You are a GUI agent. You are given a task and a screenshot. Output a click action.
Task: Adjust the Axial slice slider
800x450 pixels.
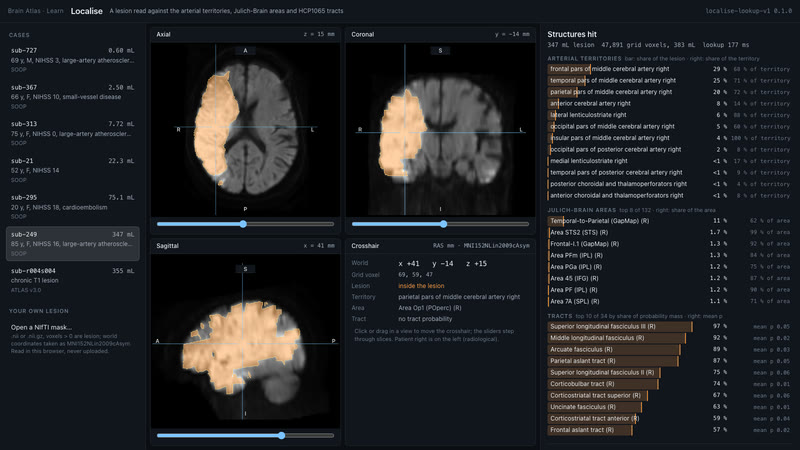point(245,224)
